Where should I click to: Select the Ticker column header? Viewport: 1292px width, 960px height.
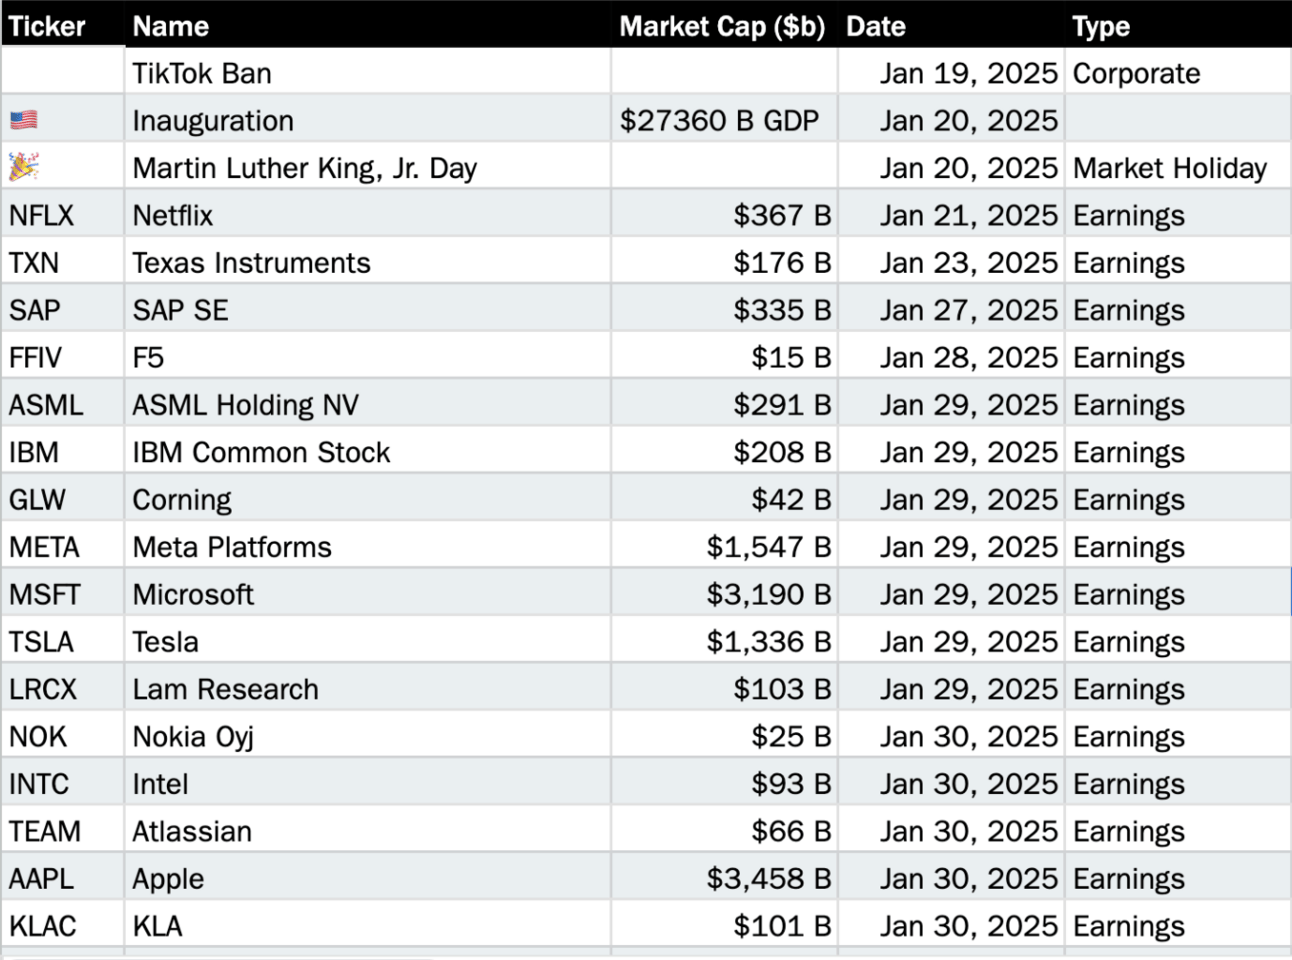click(63, 25)
